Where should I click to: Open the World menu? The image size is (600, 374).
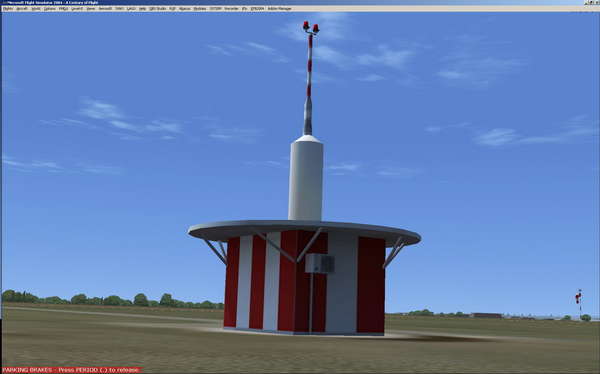(36, 8)
